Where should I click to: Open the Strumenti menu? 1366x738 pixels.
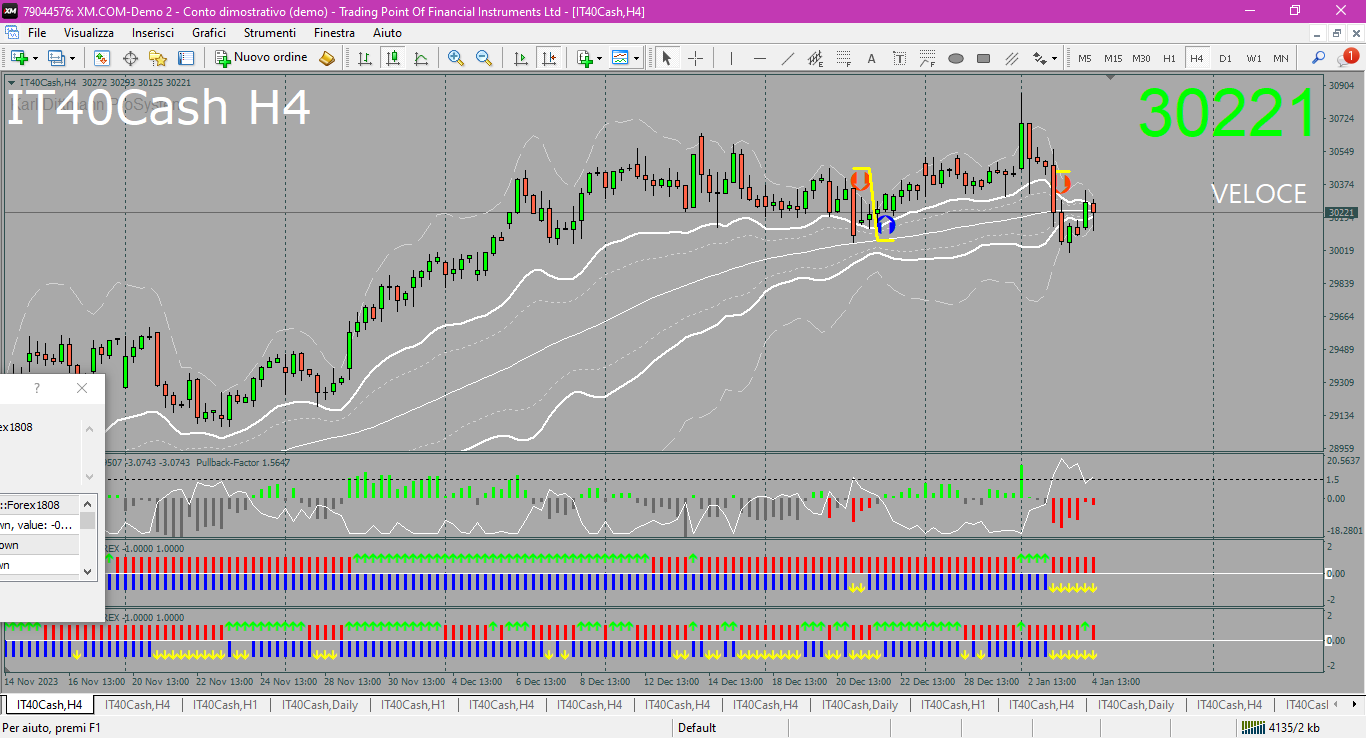[270, 33]
